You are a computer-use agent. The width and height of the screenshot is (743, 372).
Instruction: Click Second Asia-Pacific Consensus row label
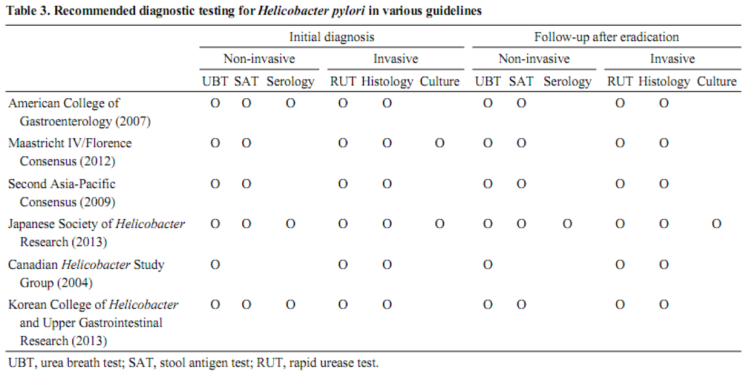point(62,193)
